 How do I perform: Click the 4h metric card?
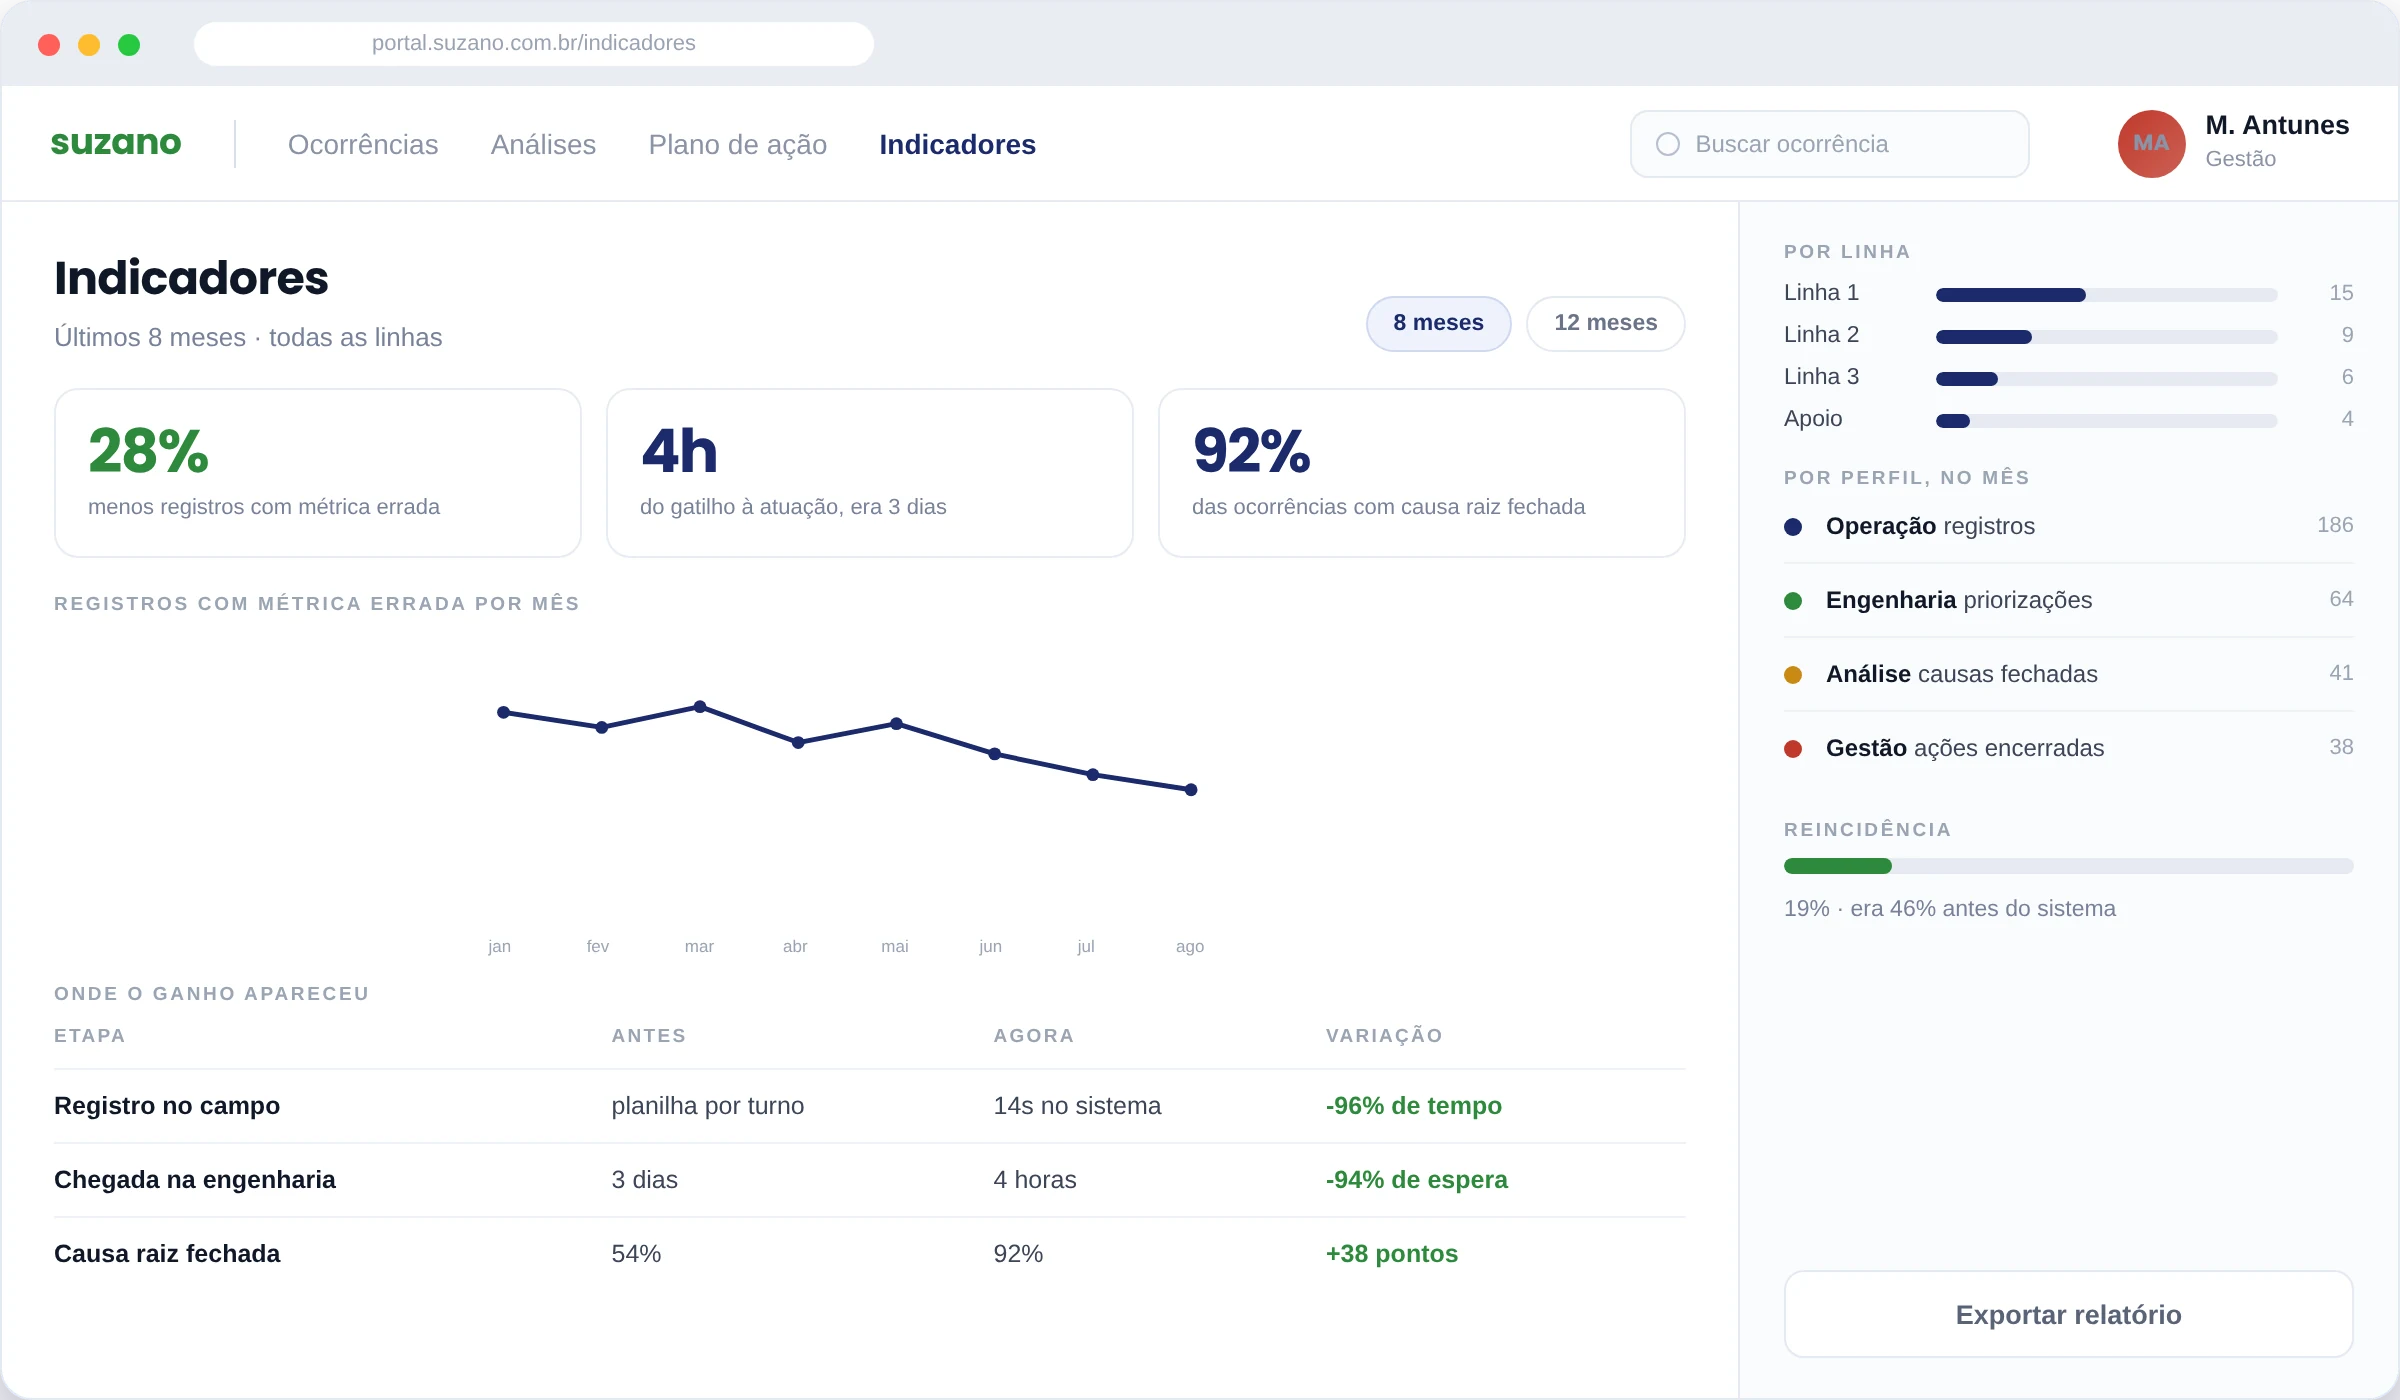coord(869,473)
